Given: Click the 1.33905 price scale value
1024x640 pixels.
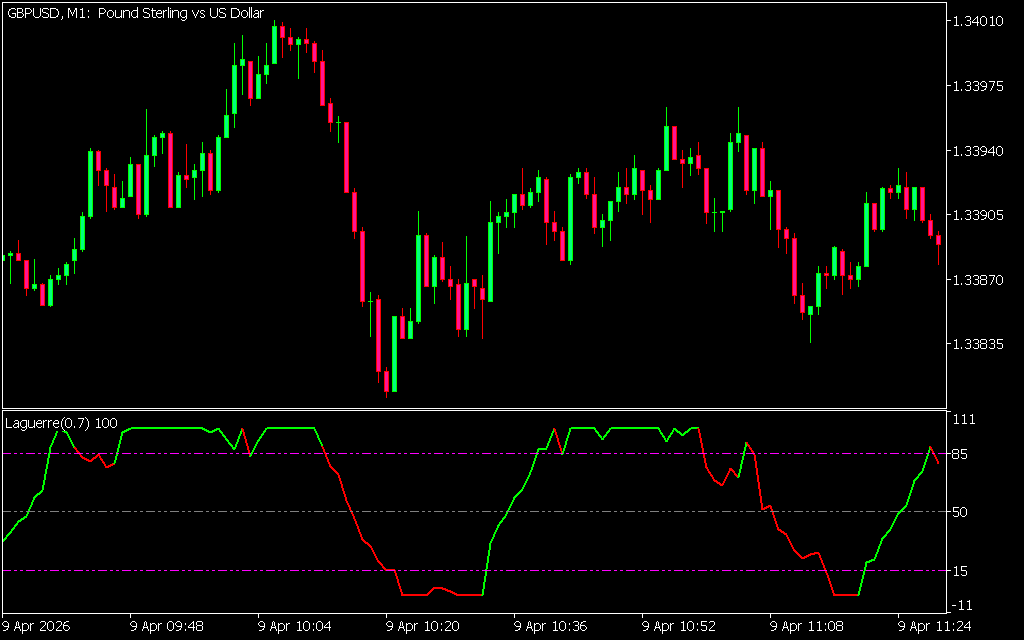Looking at the screenshot, I should coord(979,215).
